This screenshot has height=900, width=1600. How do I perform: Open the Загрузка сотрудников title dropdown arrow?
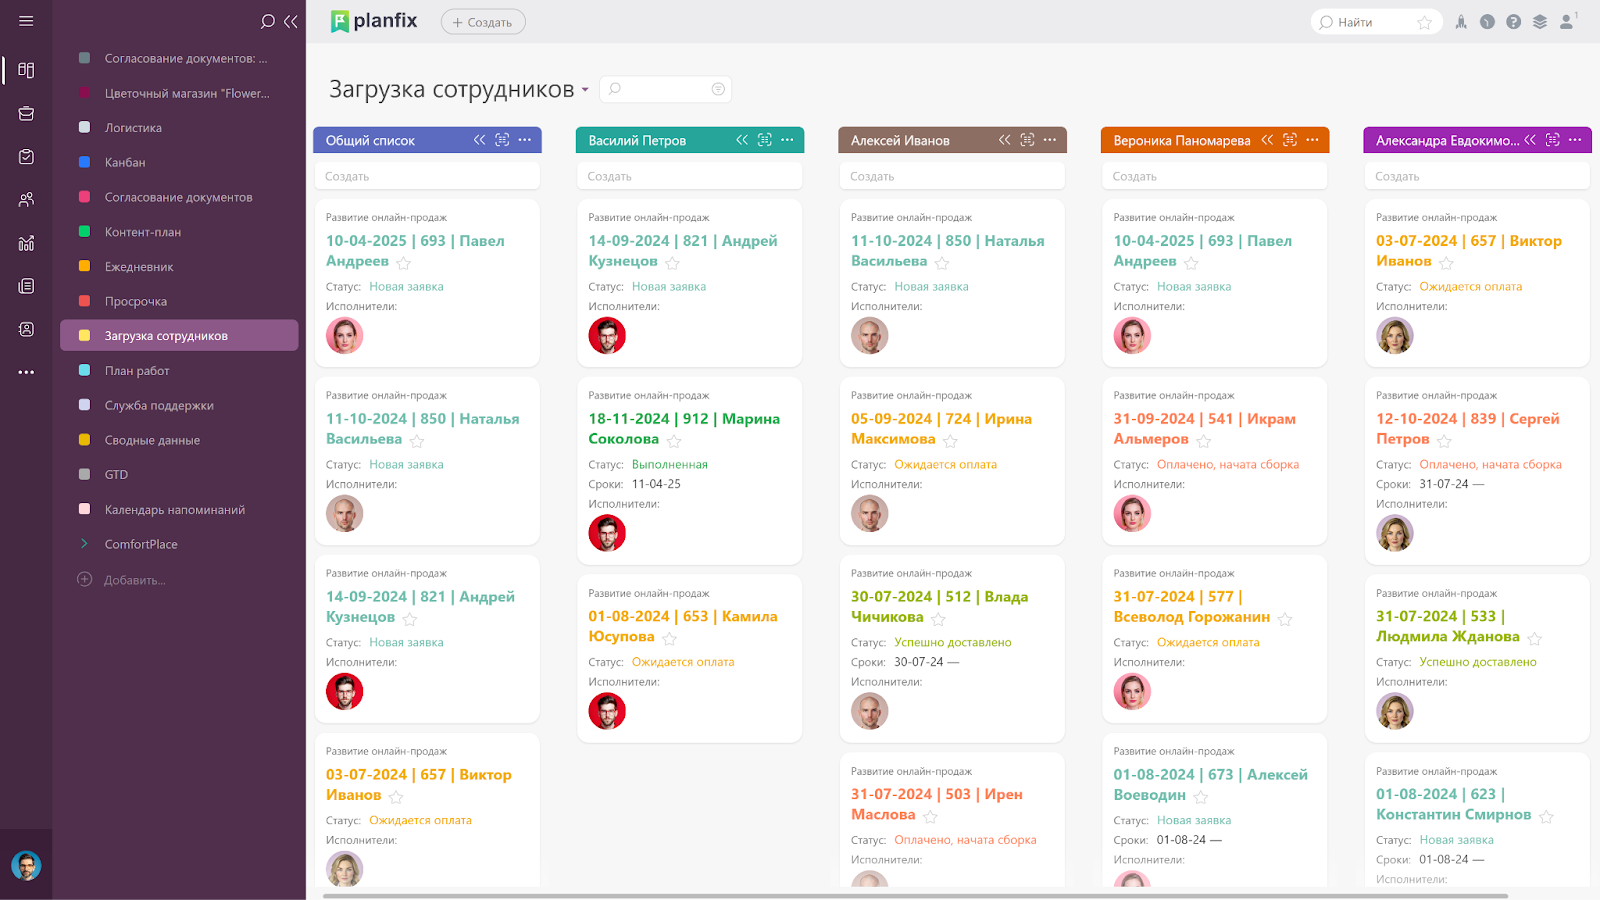585,89
